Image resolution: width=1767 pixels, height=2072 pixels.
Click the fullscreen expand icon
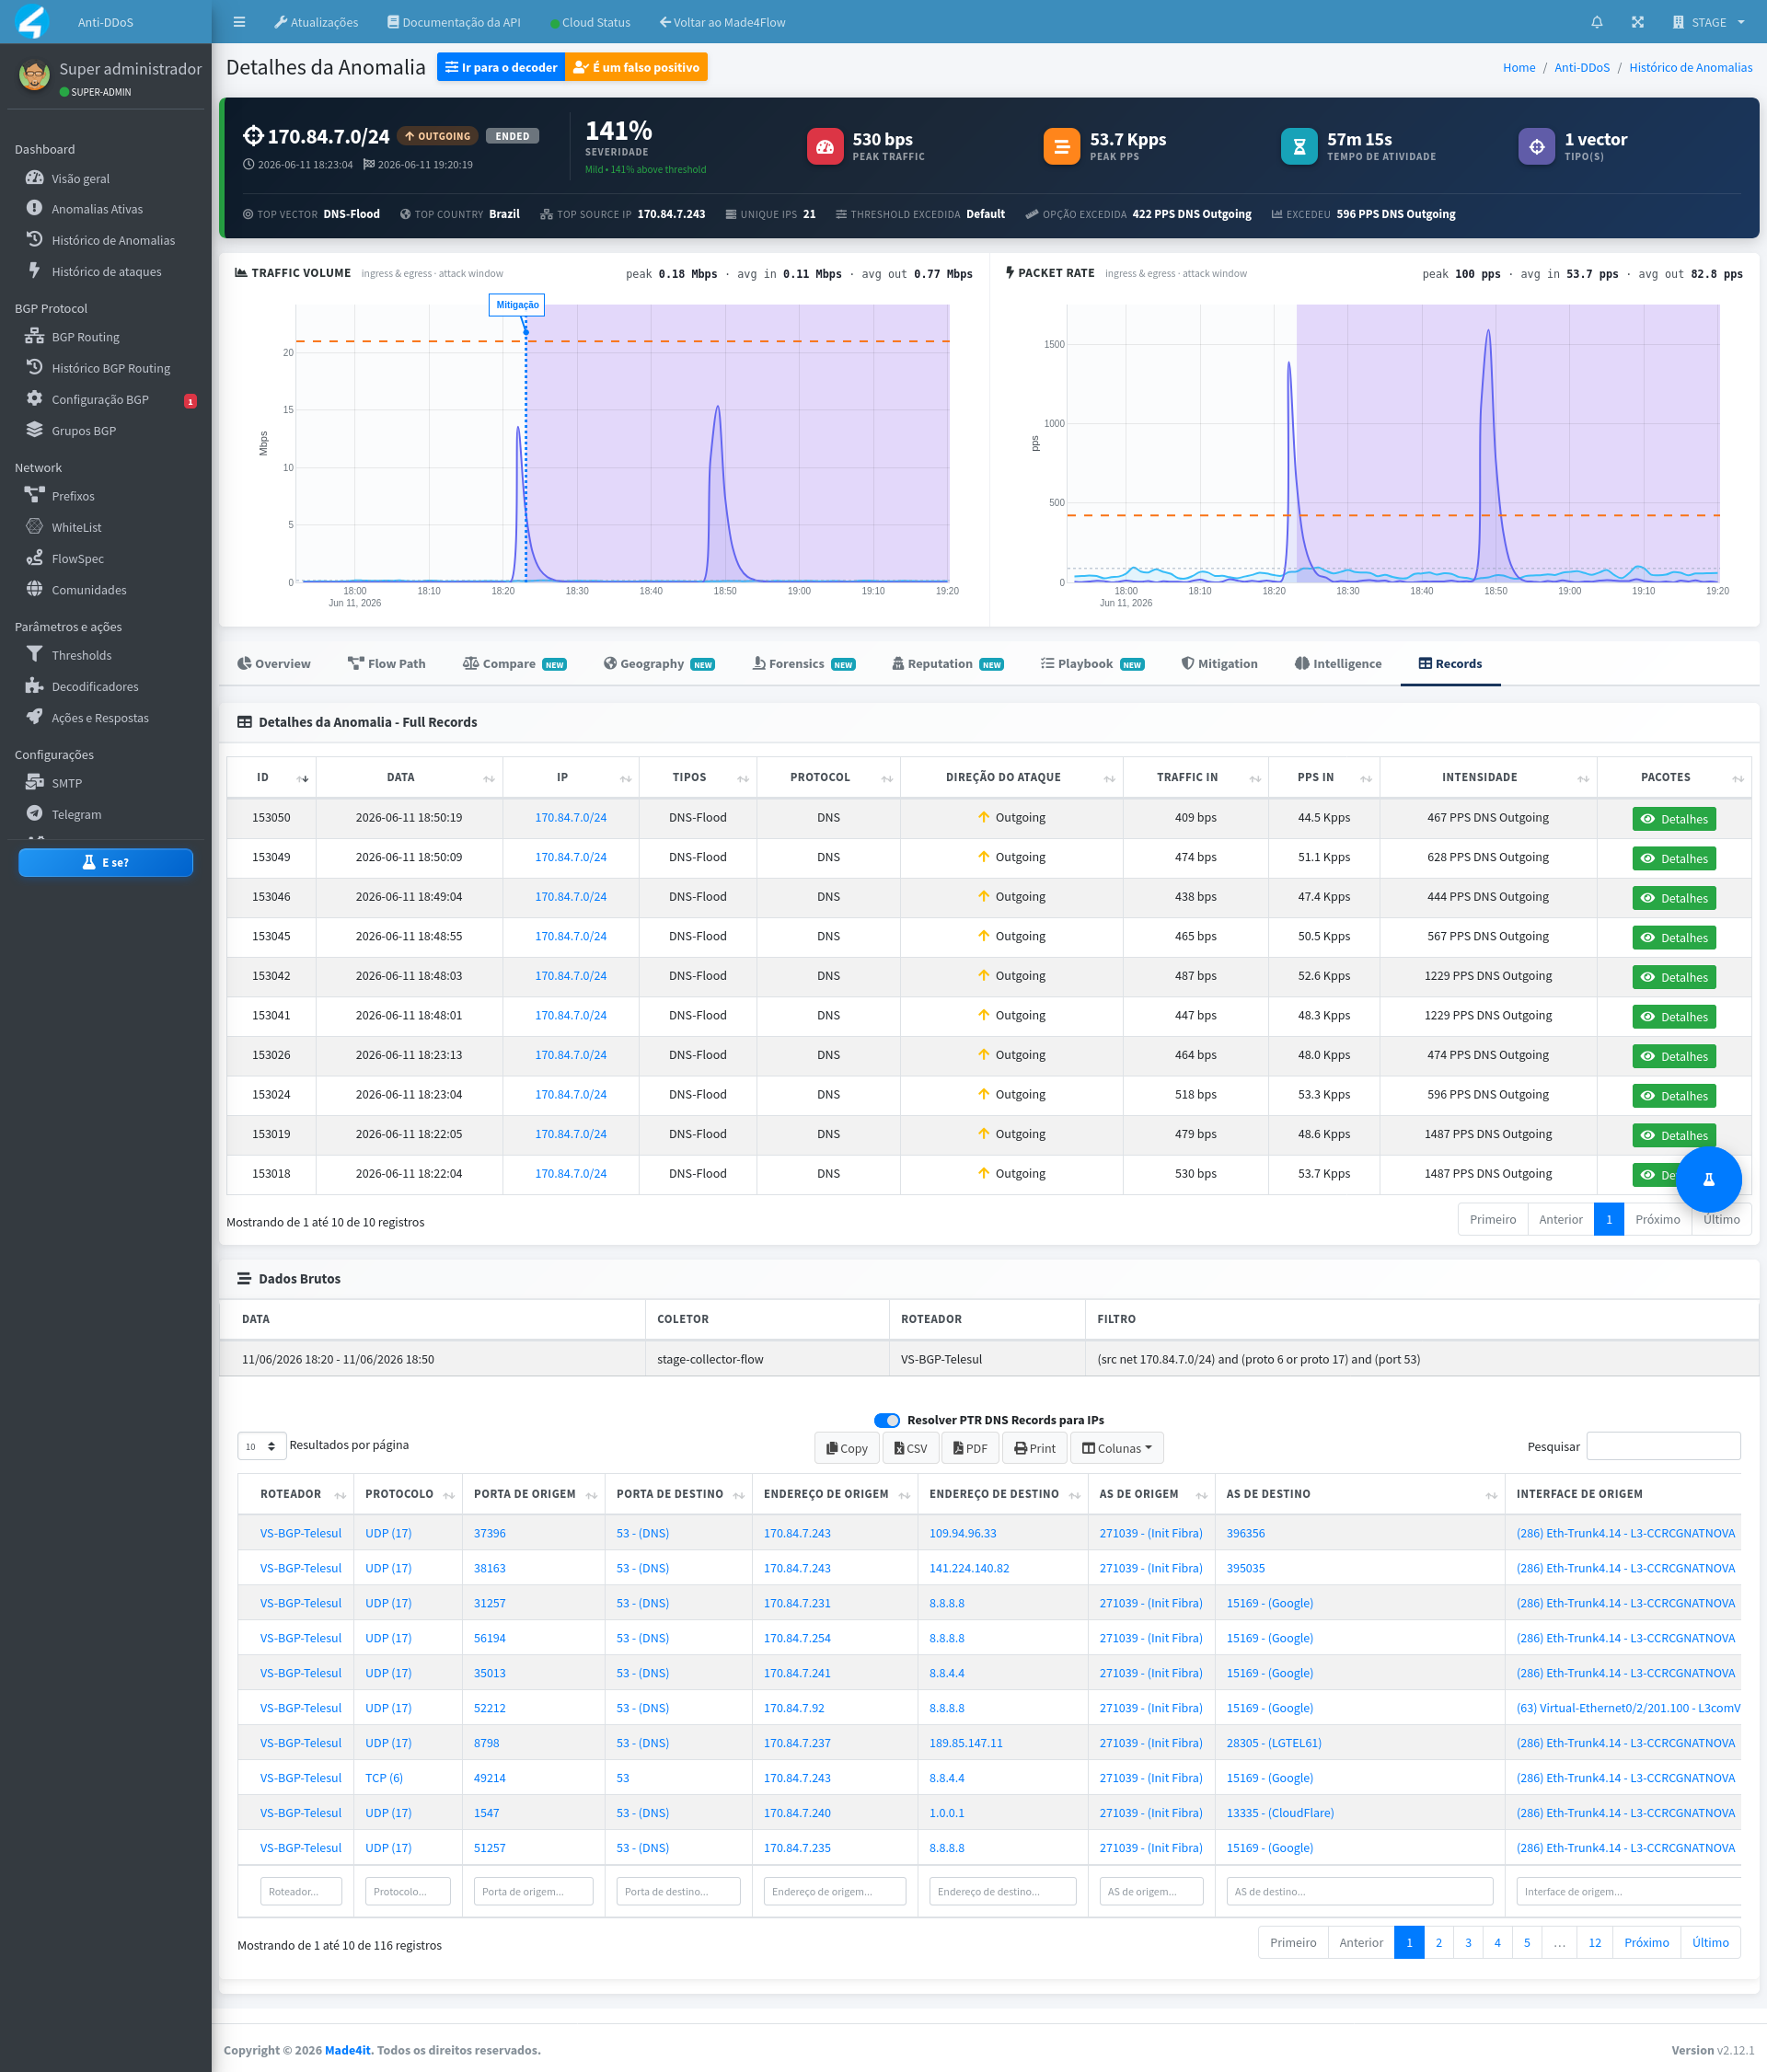point(1637,22)
